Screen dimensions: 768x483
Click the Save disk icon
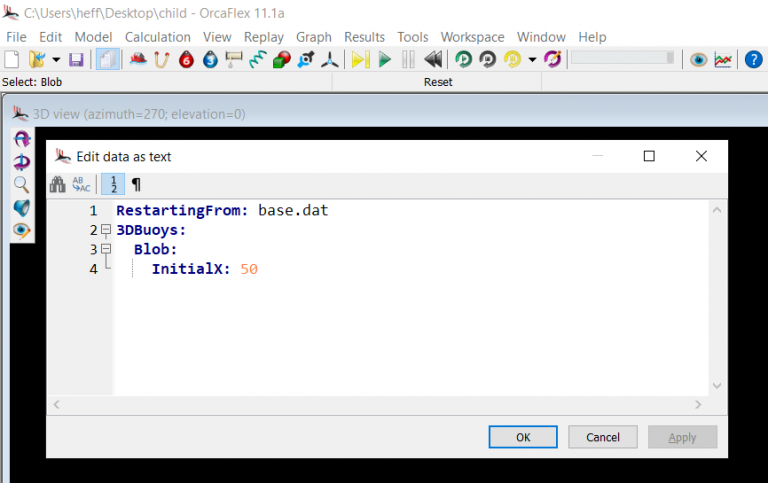76,60
